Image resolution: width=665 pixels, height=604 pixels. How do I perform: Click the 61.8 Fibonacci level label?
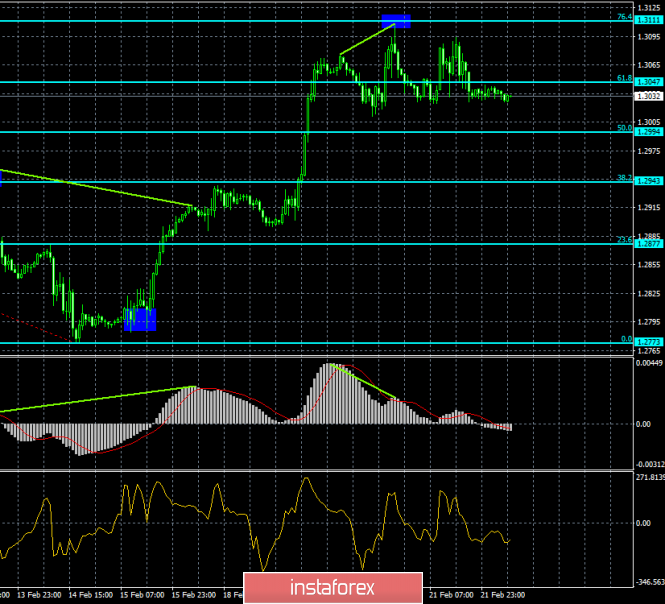click(624, 78)
